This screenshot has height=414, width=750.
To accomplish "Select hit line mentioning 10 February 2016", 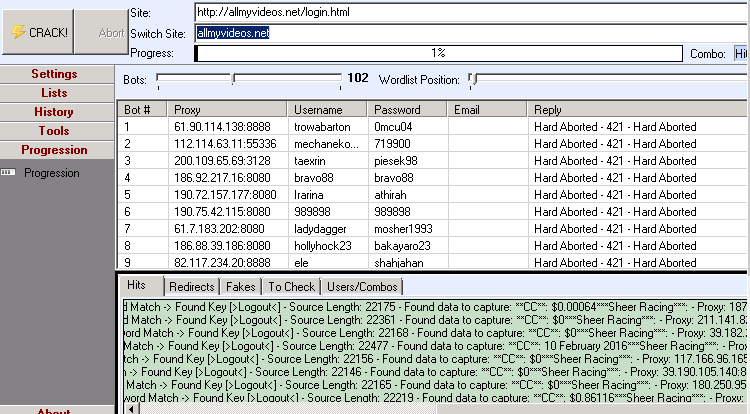I will point(435,346).
